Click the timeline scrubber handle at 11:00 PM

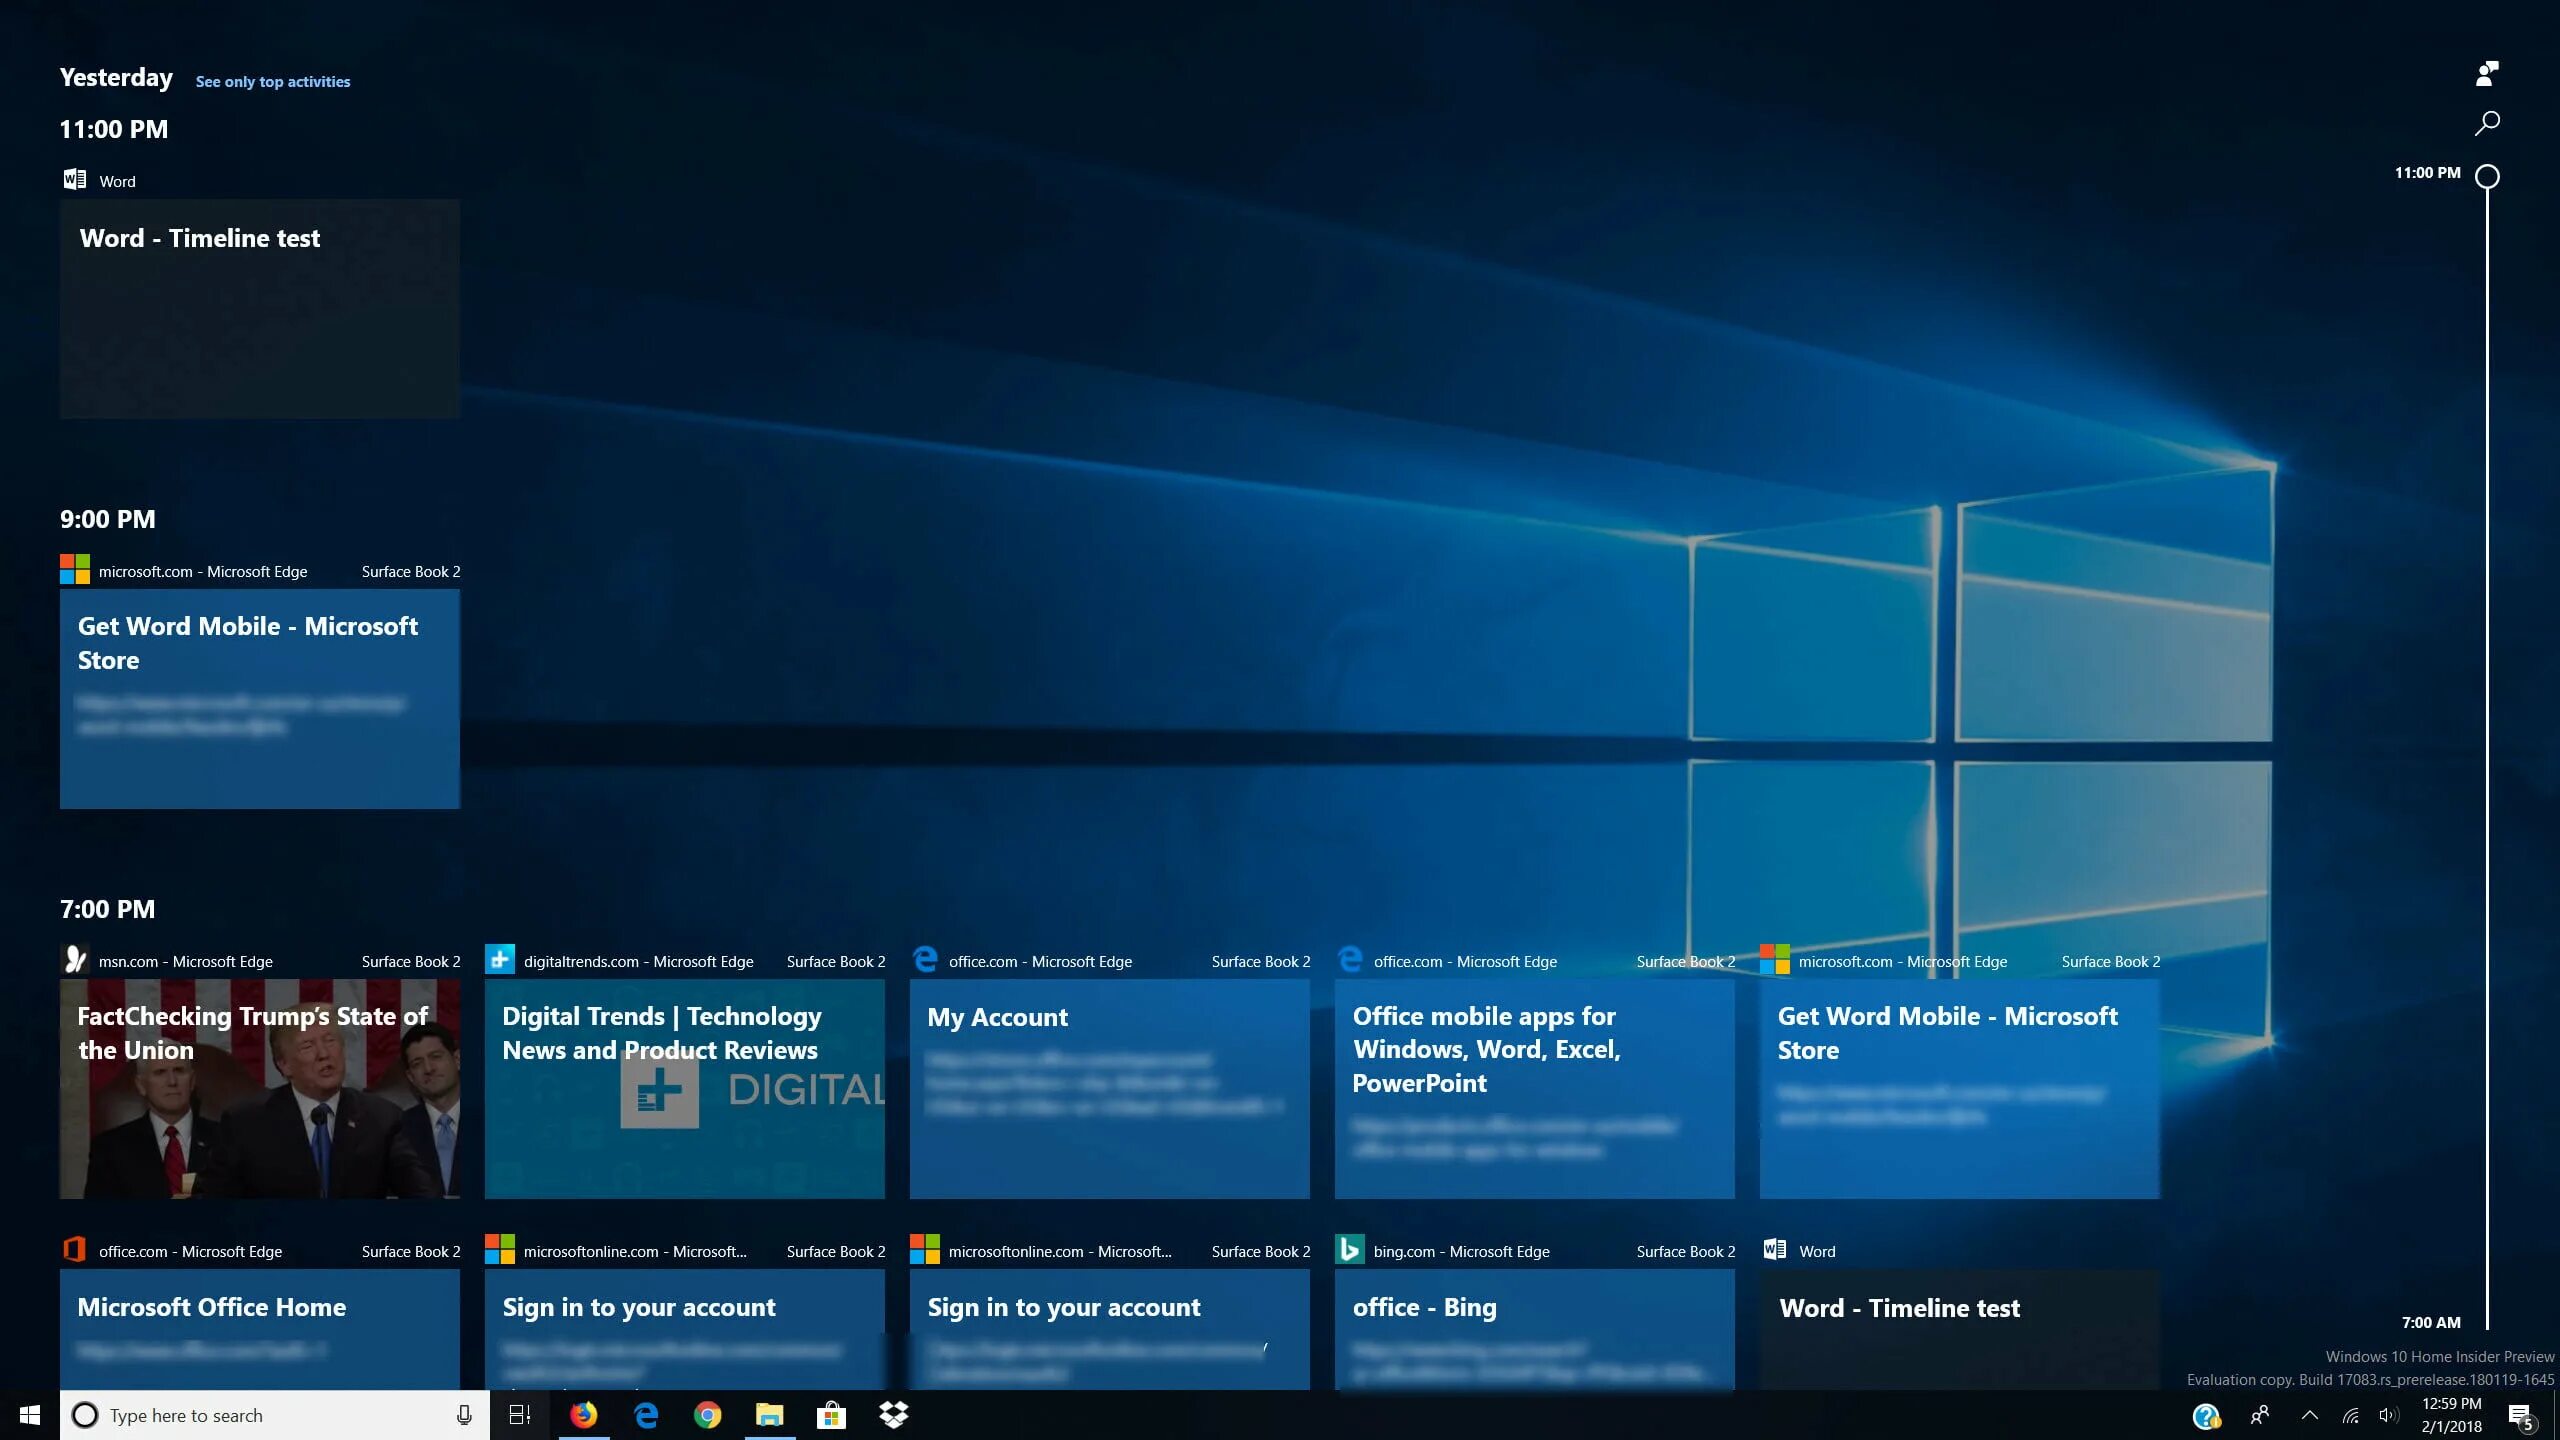point(2487,177)
